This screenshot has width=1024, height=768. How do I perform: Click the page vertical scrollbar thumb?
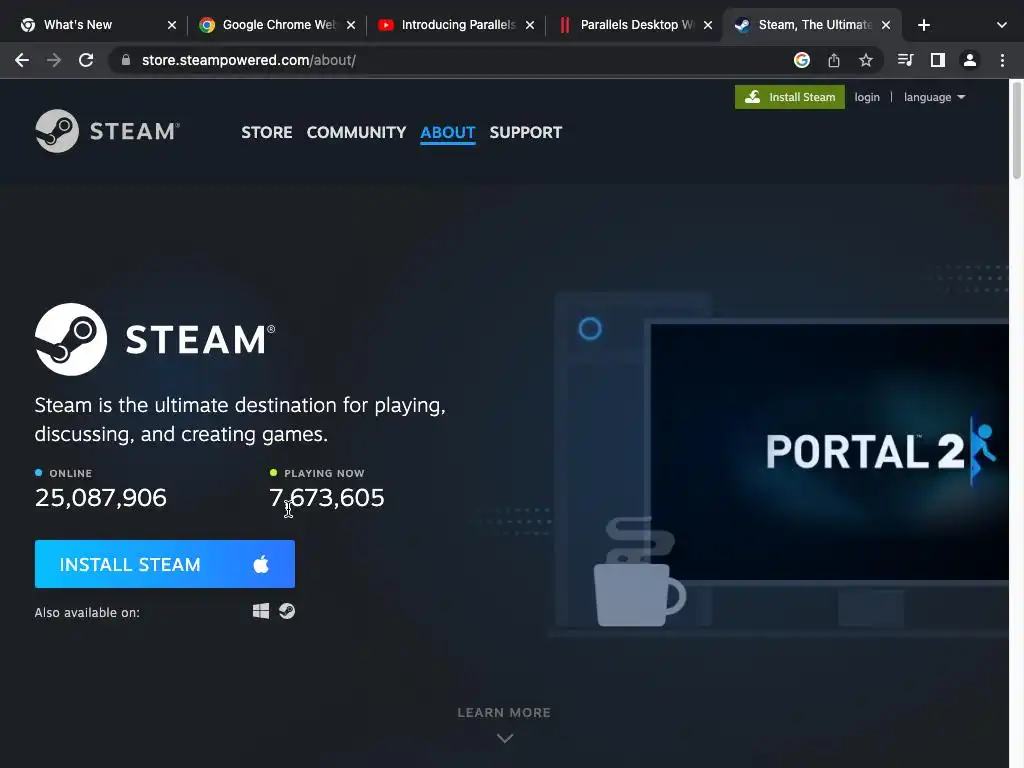(1016, 129)
